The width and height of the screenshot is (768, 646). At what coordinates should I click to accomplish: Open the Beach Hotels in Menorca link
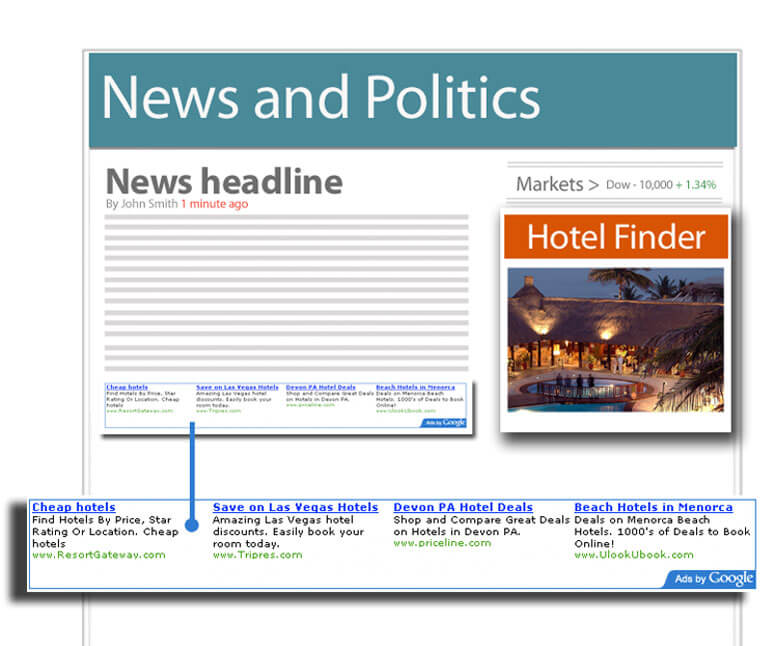653,507
